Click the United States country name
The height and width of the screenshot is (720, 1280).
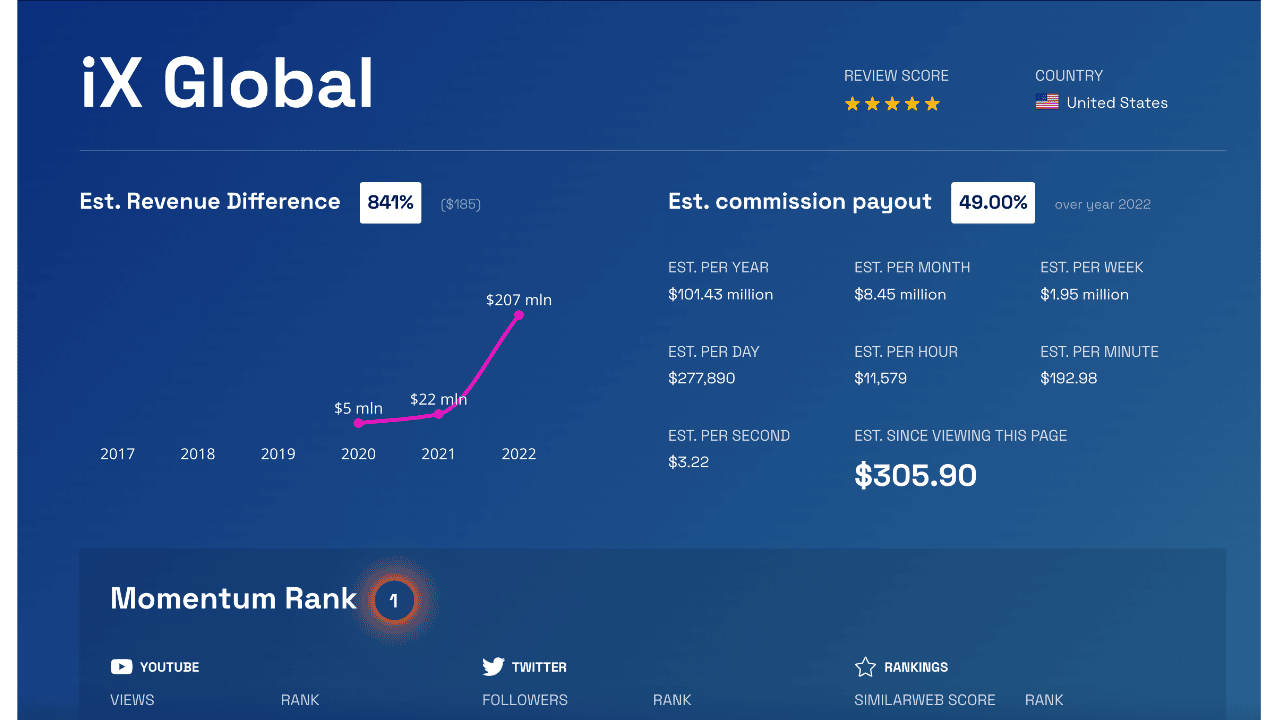[1117, 103]
